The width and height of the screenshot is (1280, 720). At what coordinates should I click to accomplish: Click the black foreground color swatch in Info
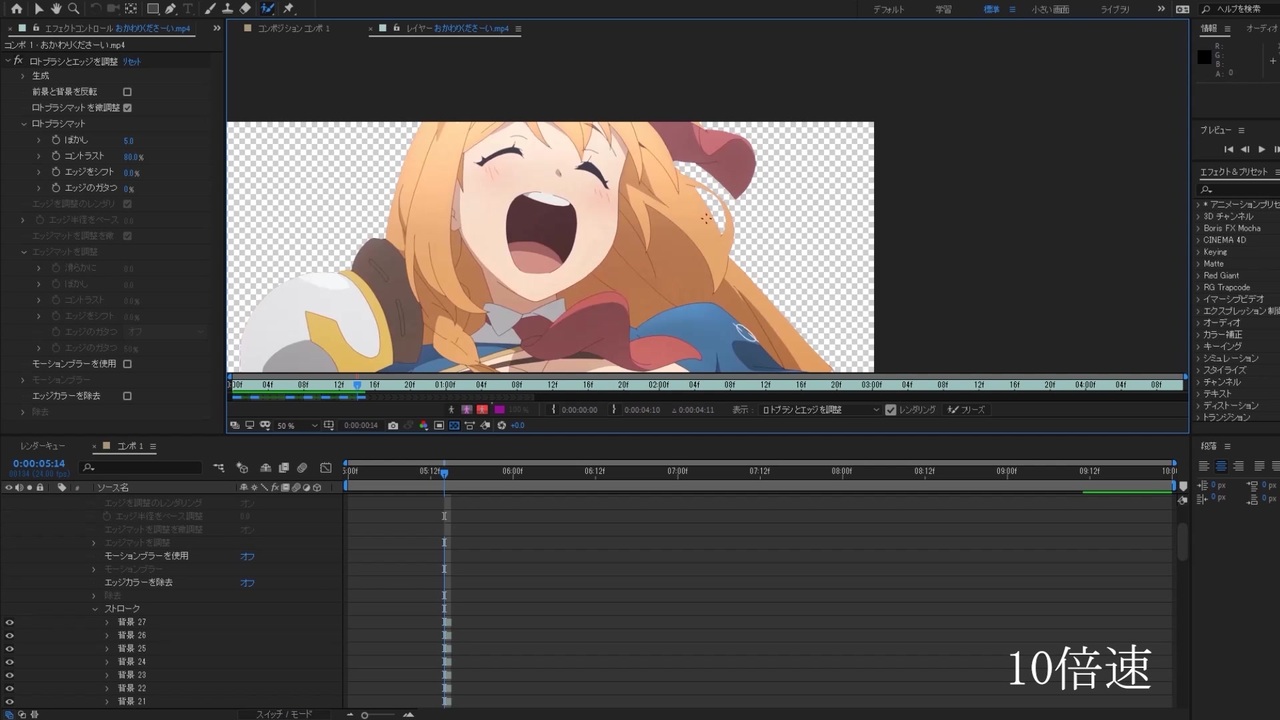pos(1204,57)
